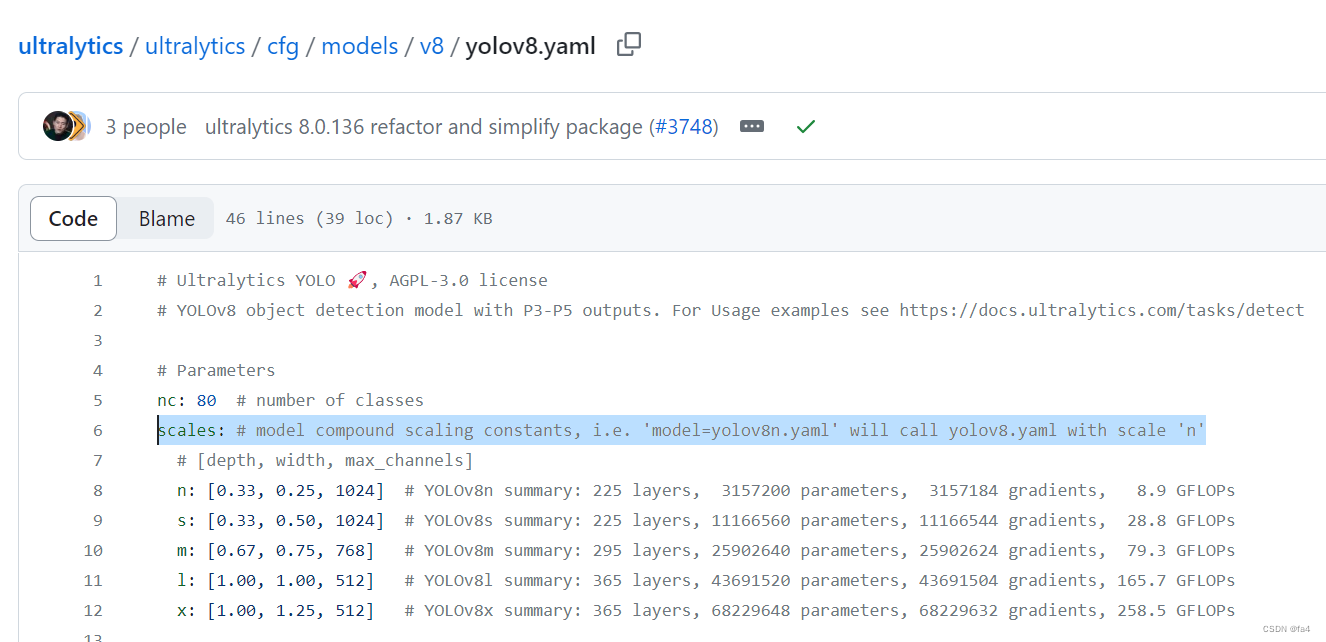Open the #3748 pull request link
Viewport: 1326px width, 642px height.
[x=685, y=127]
